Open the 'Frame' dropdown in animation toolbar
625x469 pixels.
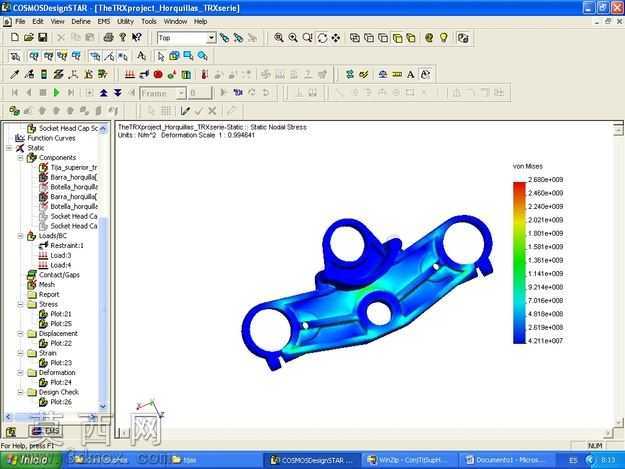(181, 93)
